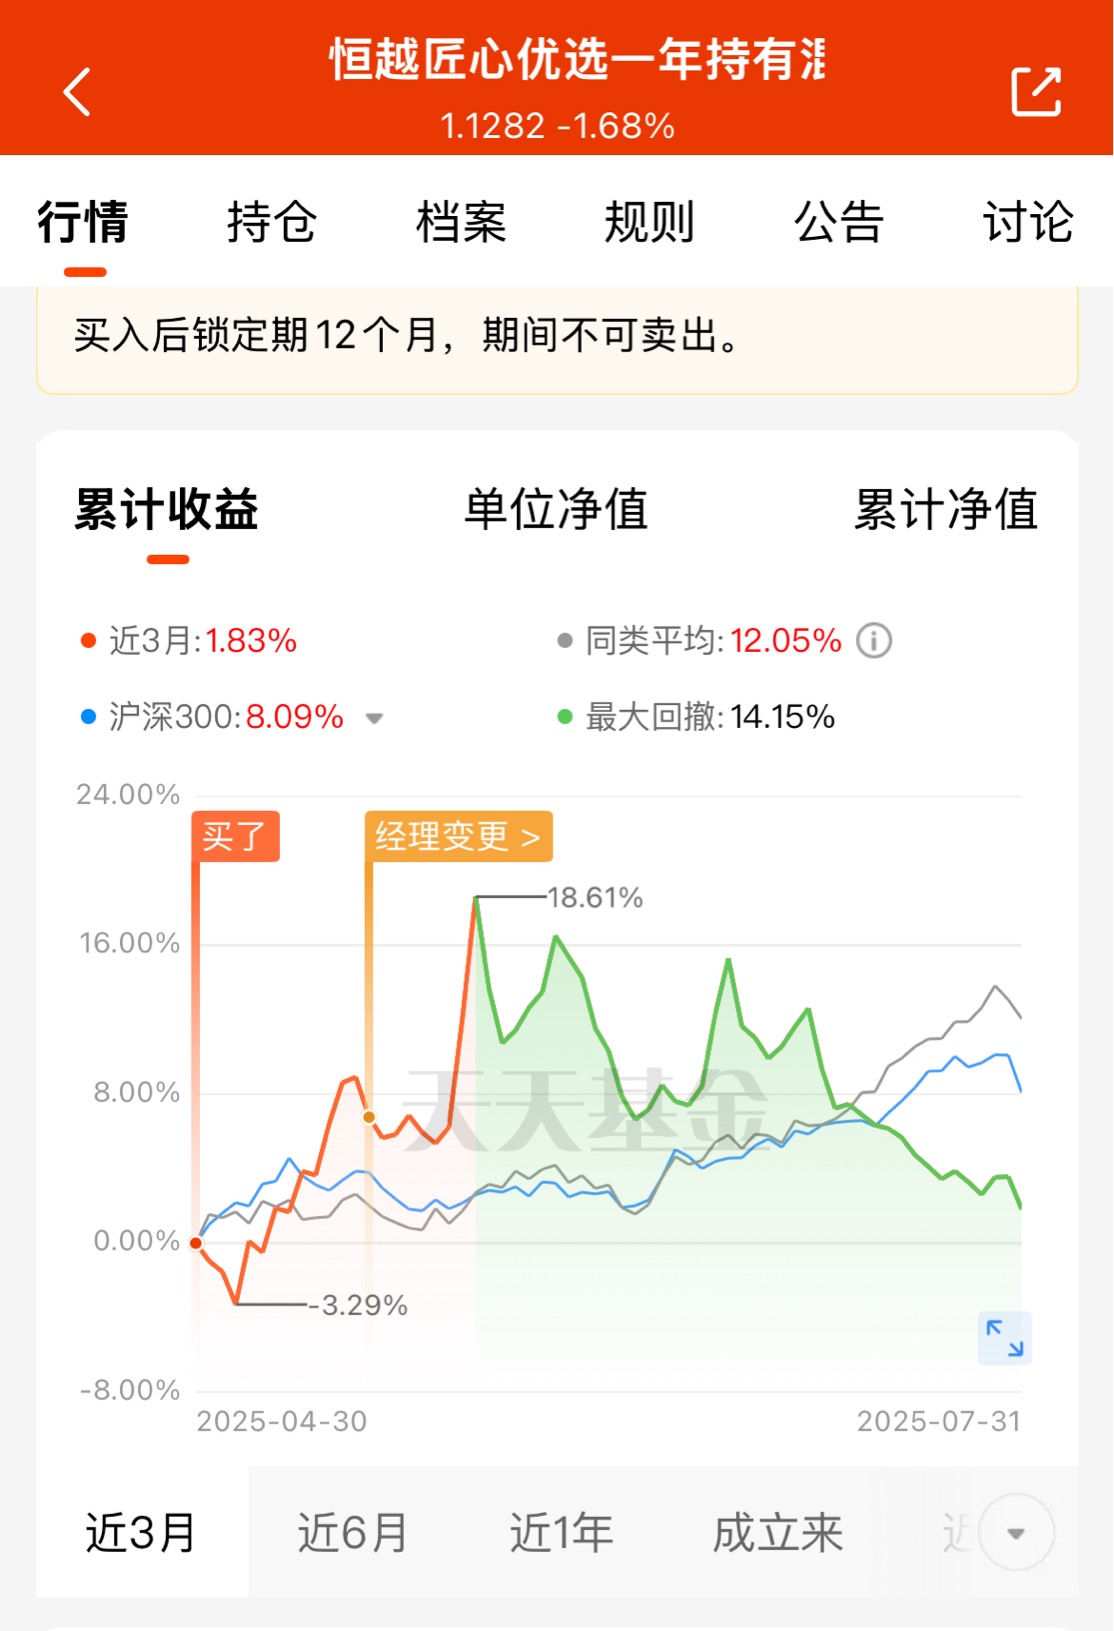Image resolution: width=1114 pixels, height=1631 pixels.
Task: Open the share icon in header
Action: point(1036,92)
